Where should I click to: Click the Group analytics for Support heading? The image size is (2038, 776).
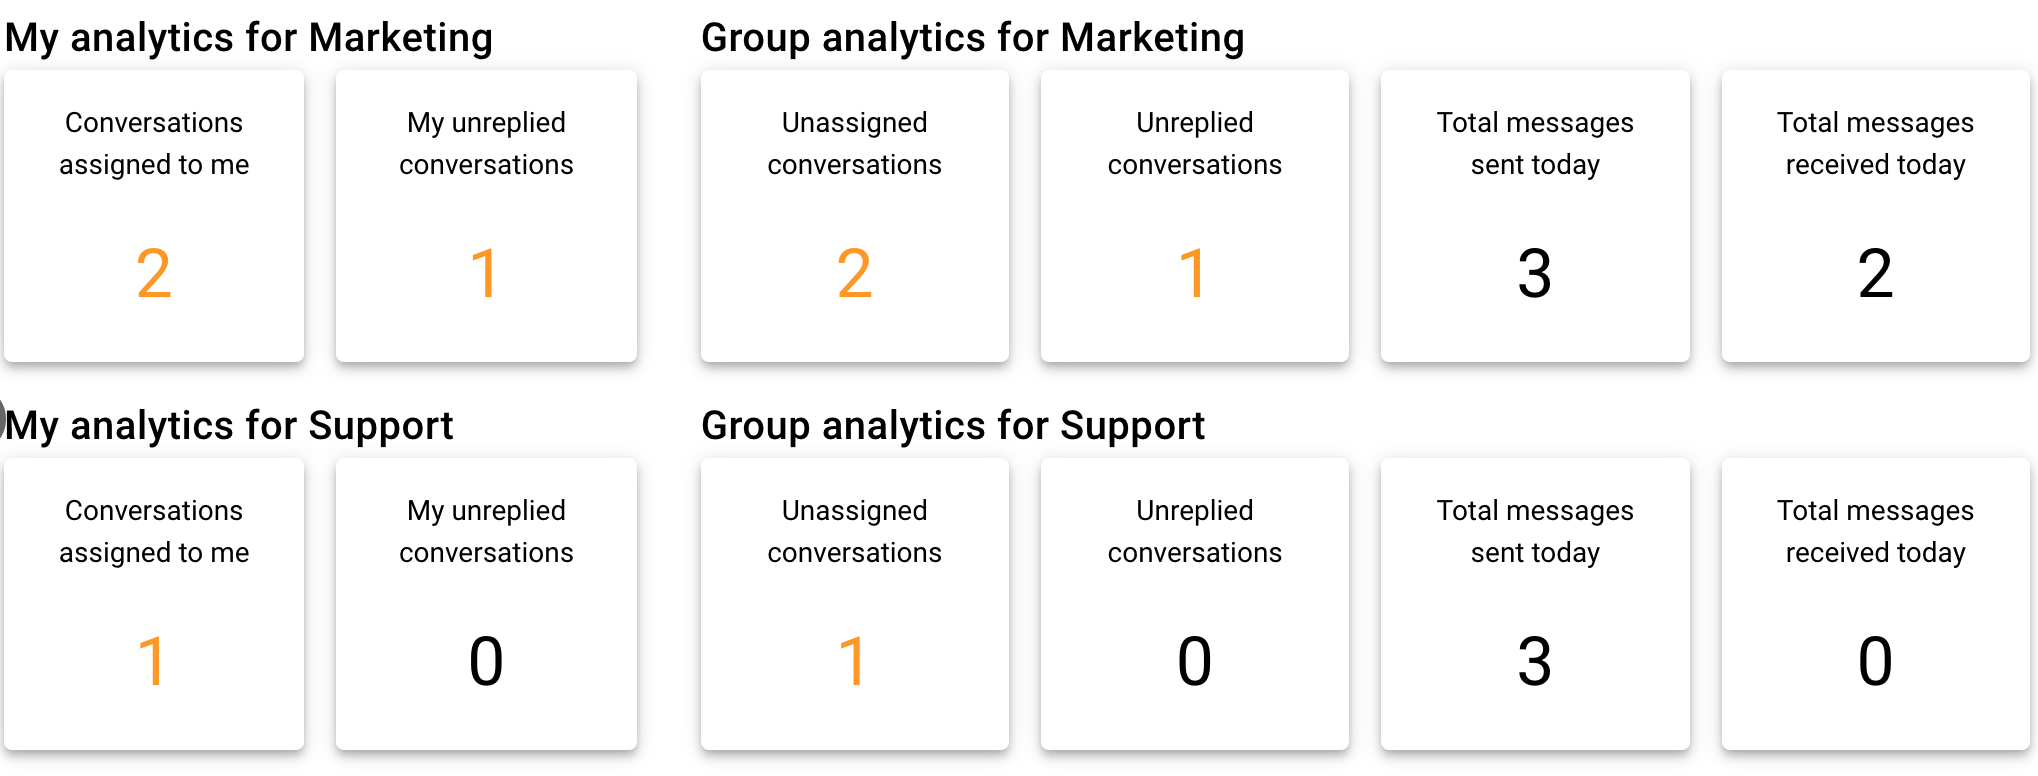tap(953, 426)
